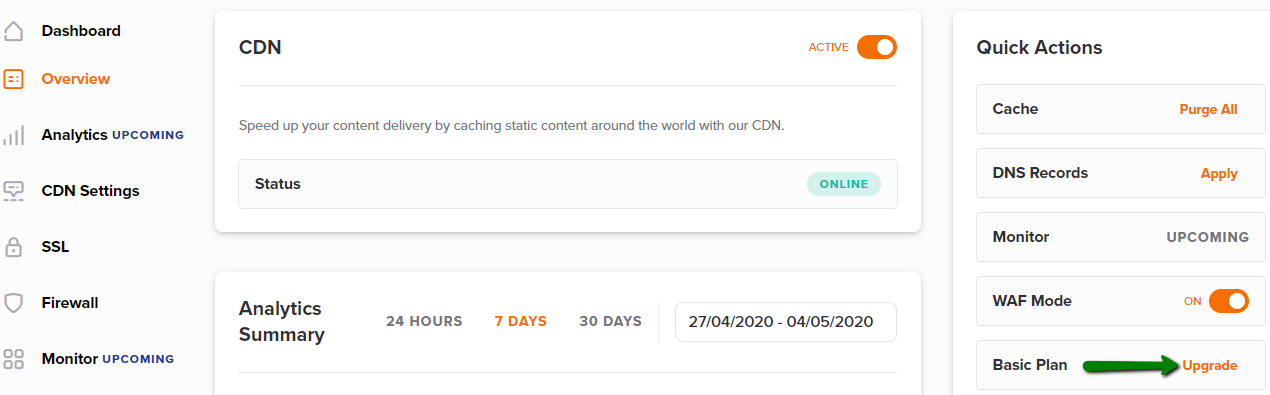Toggle the CDN active switch
The height and width of the screenshot is (395, 1270).
877,47
